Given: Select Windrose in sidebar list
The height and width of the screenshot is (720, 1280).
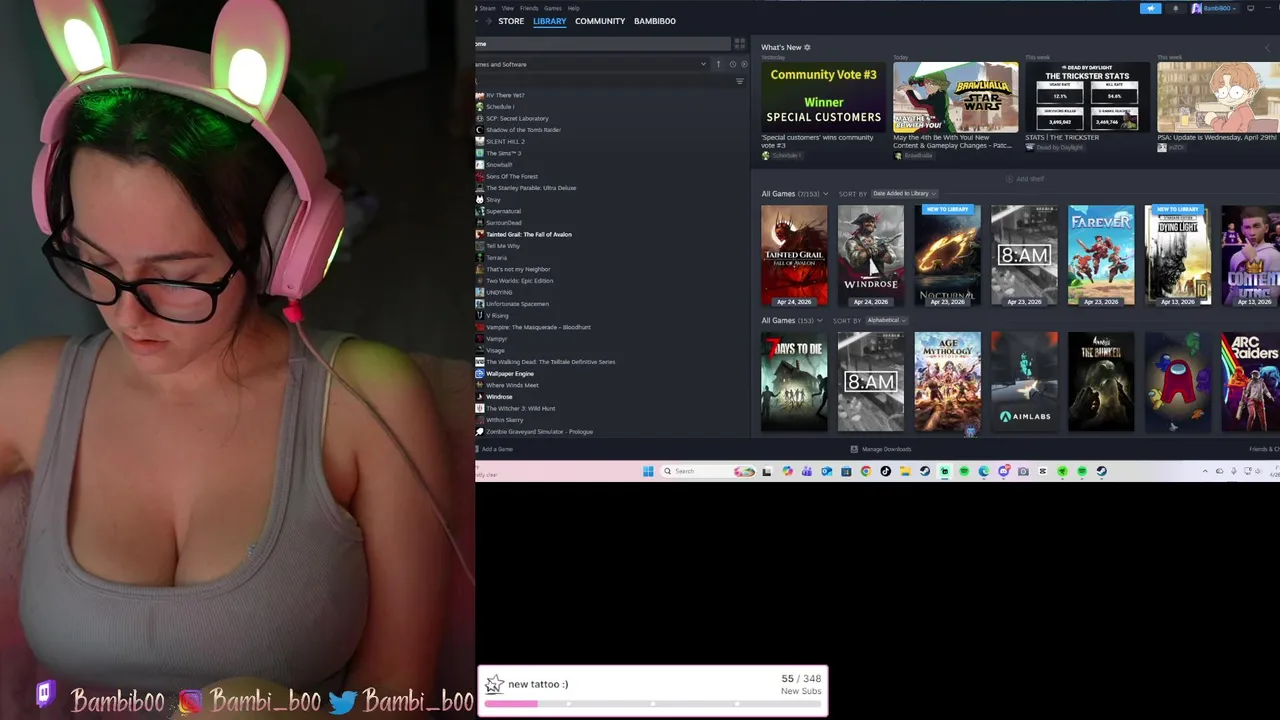Looking at the screenshot, I should [499, 397].
